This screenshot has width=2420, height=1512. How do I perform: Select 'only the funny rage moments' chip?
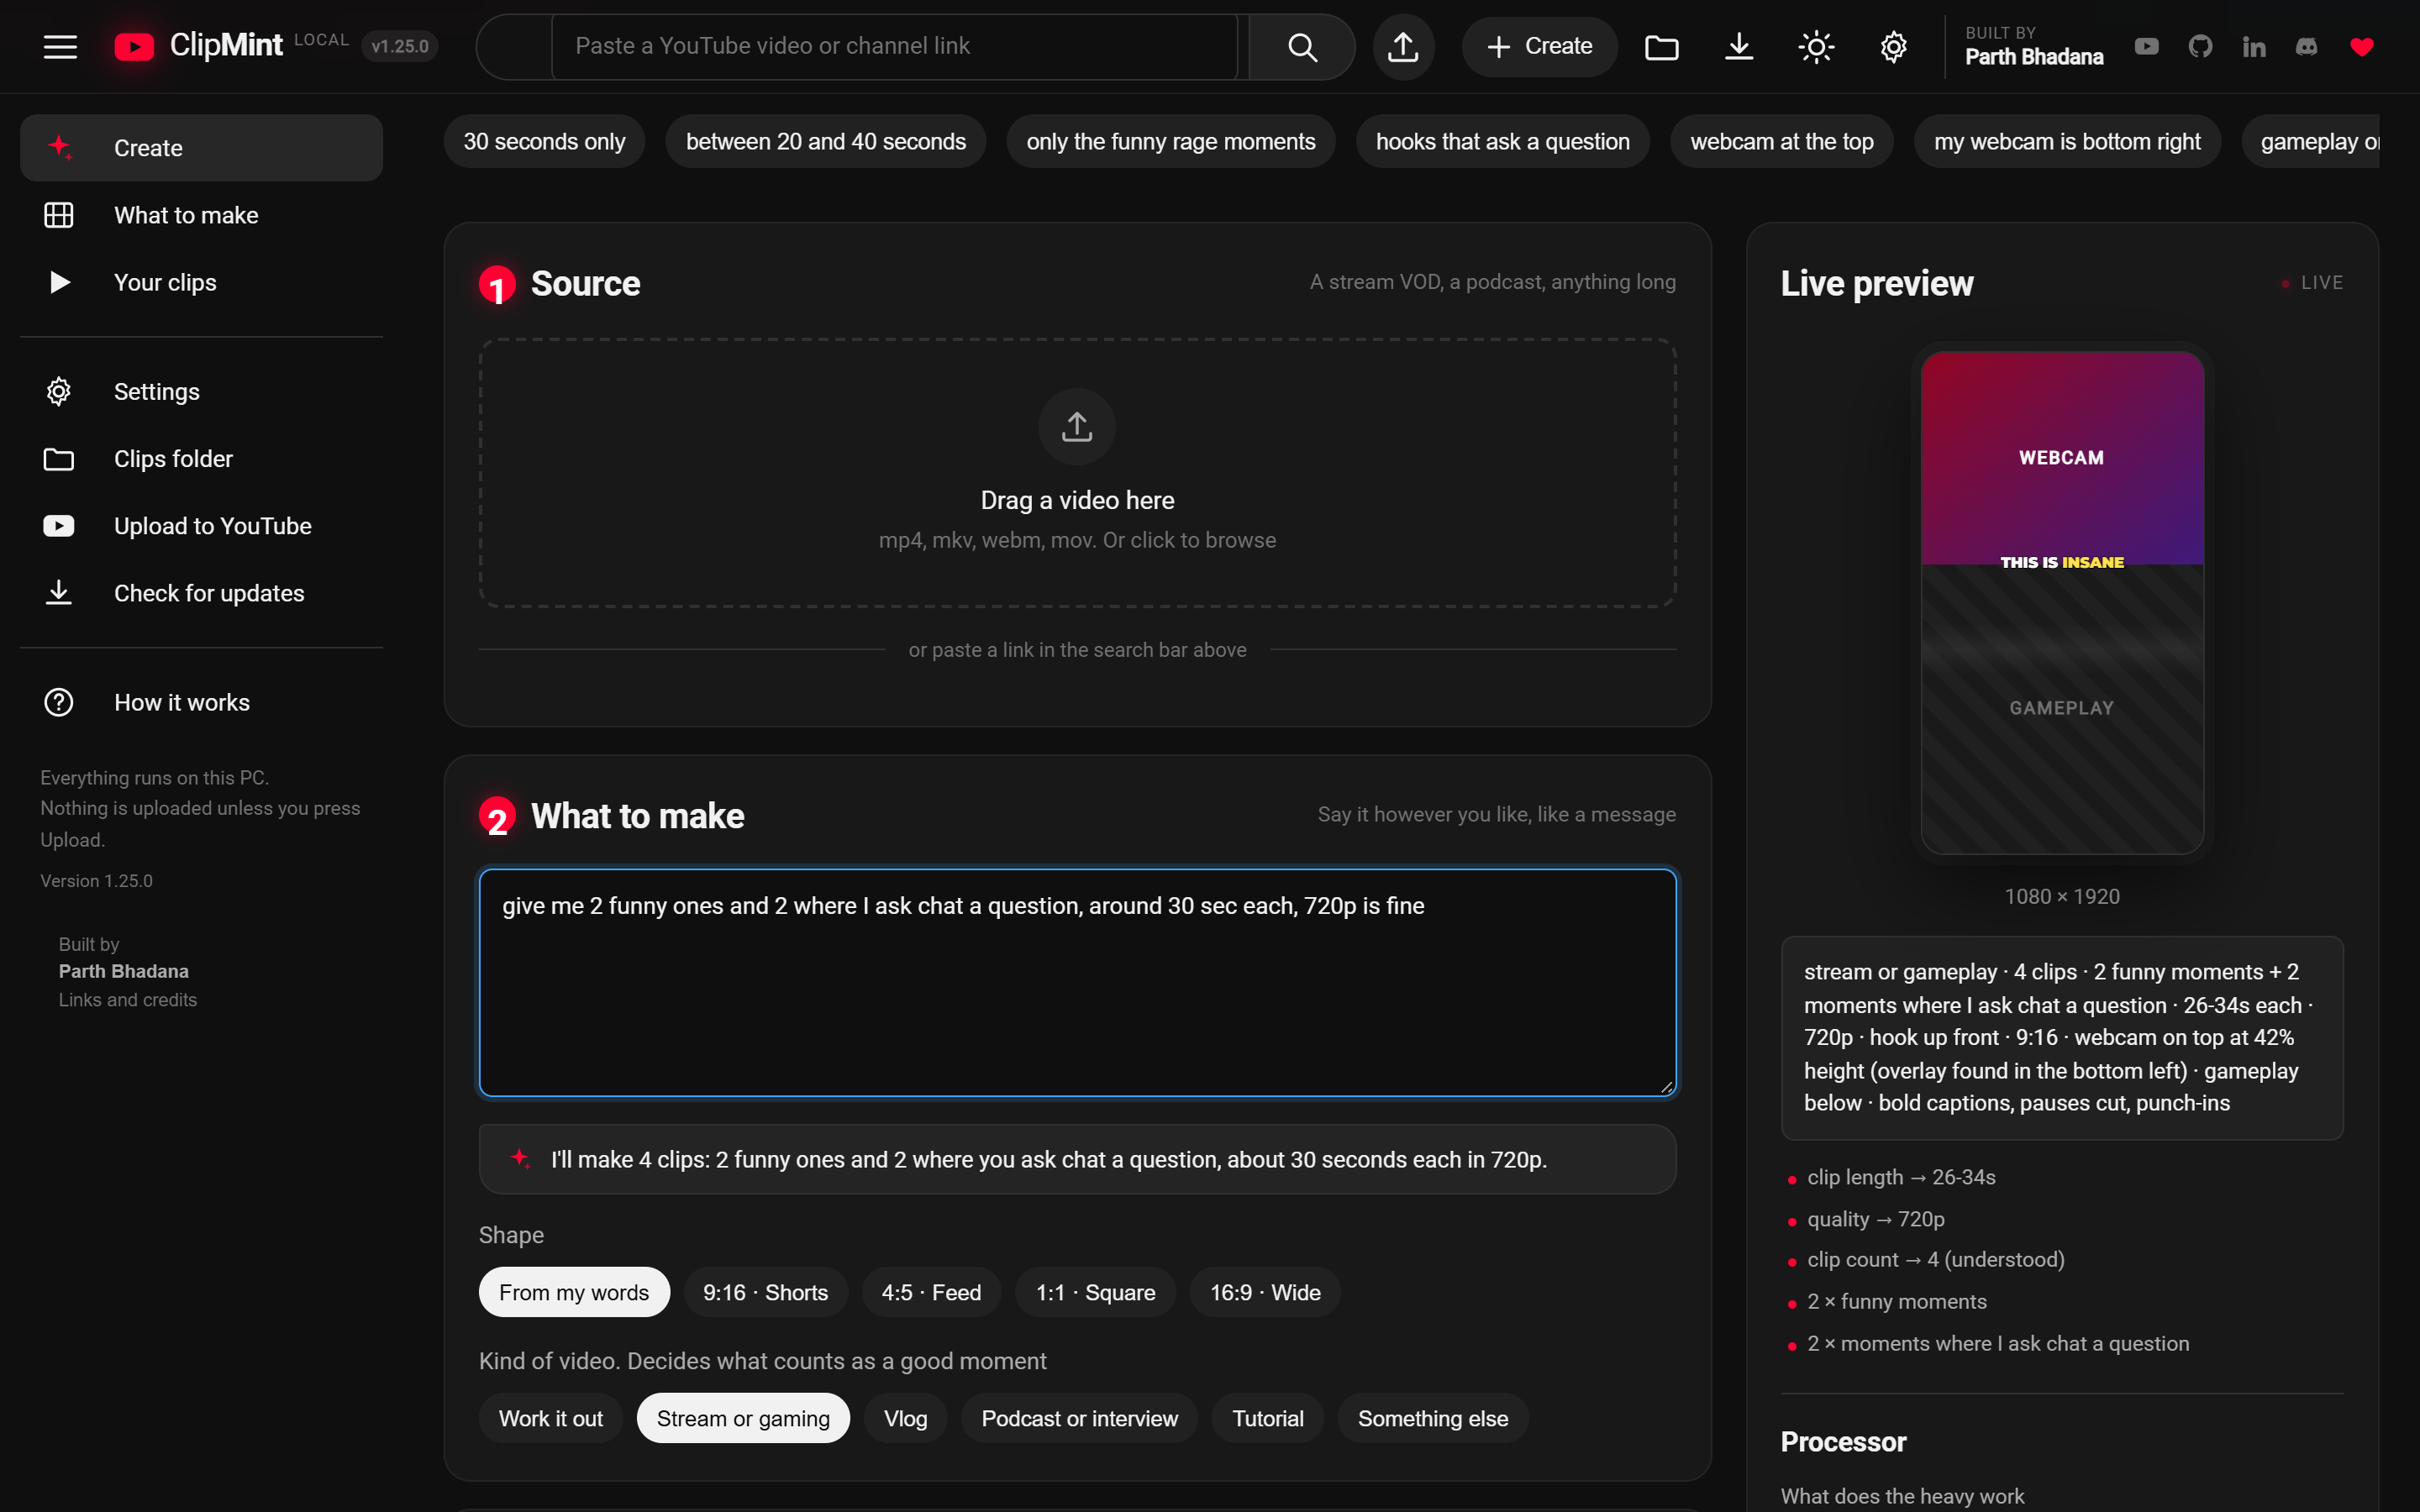[x=1171, y=141]
